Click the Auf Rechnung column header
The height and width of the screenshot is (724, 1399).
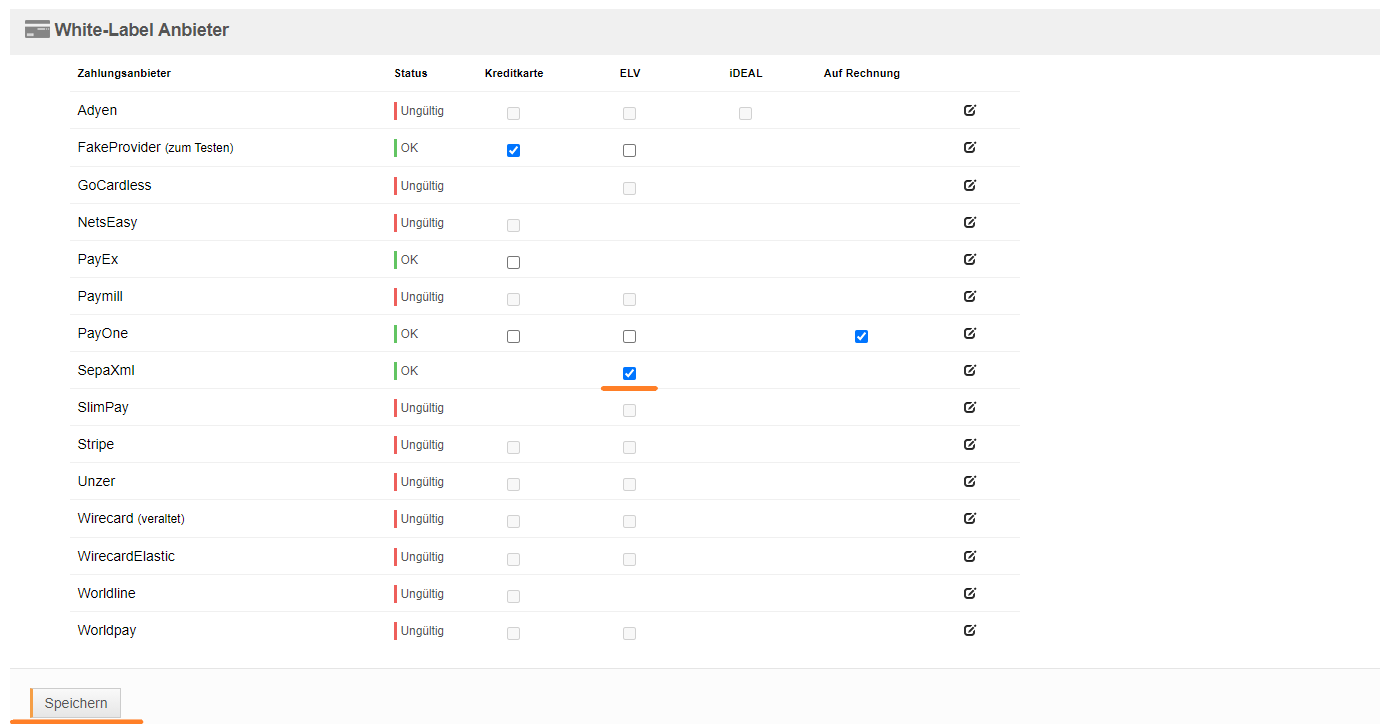tap(862, 73)
